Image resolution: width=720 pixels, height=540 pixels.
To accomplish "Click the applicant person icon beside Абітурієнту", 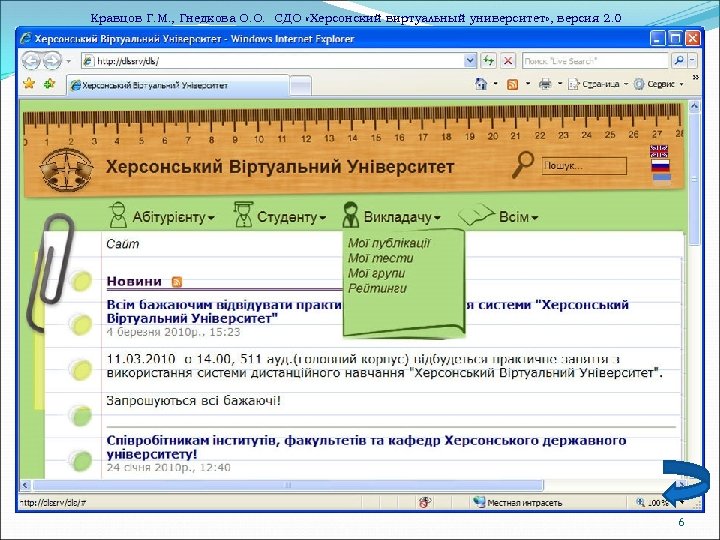I will [x=118, y=215].
